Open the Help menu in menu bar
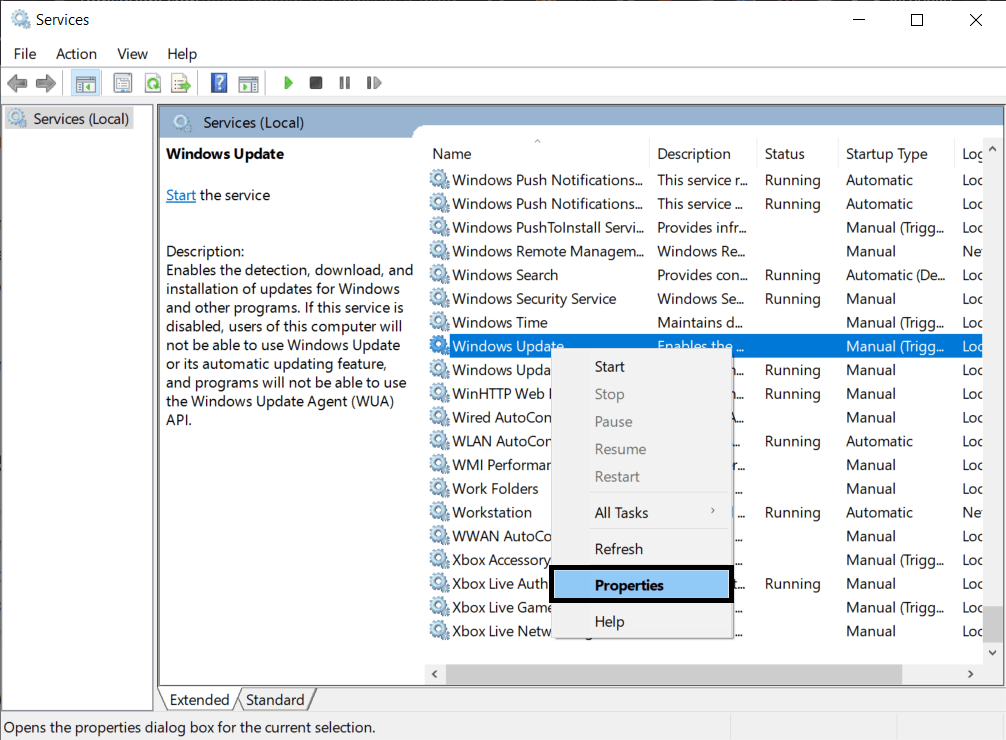The width and height of the screenshot is (1006, 740). tap(182, 54)
